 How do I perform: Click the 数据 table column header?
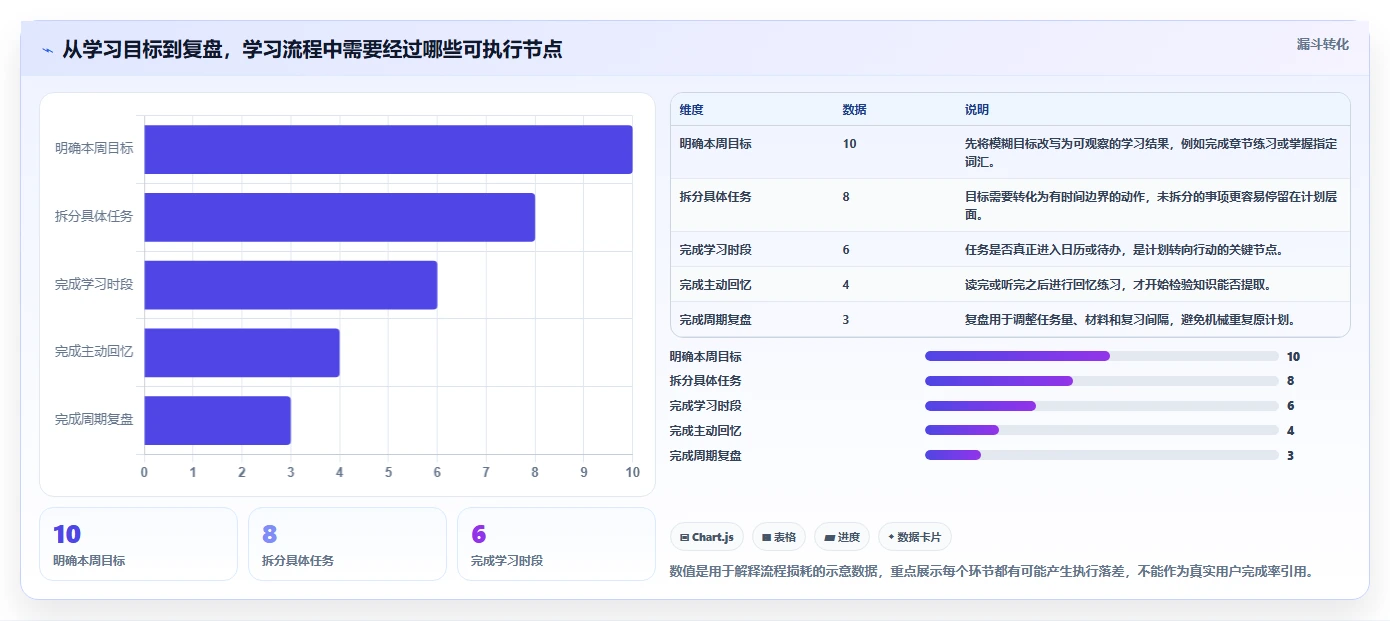(x=854, y=110)
